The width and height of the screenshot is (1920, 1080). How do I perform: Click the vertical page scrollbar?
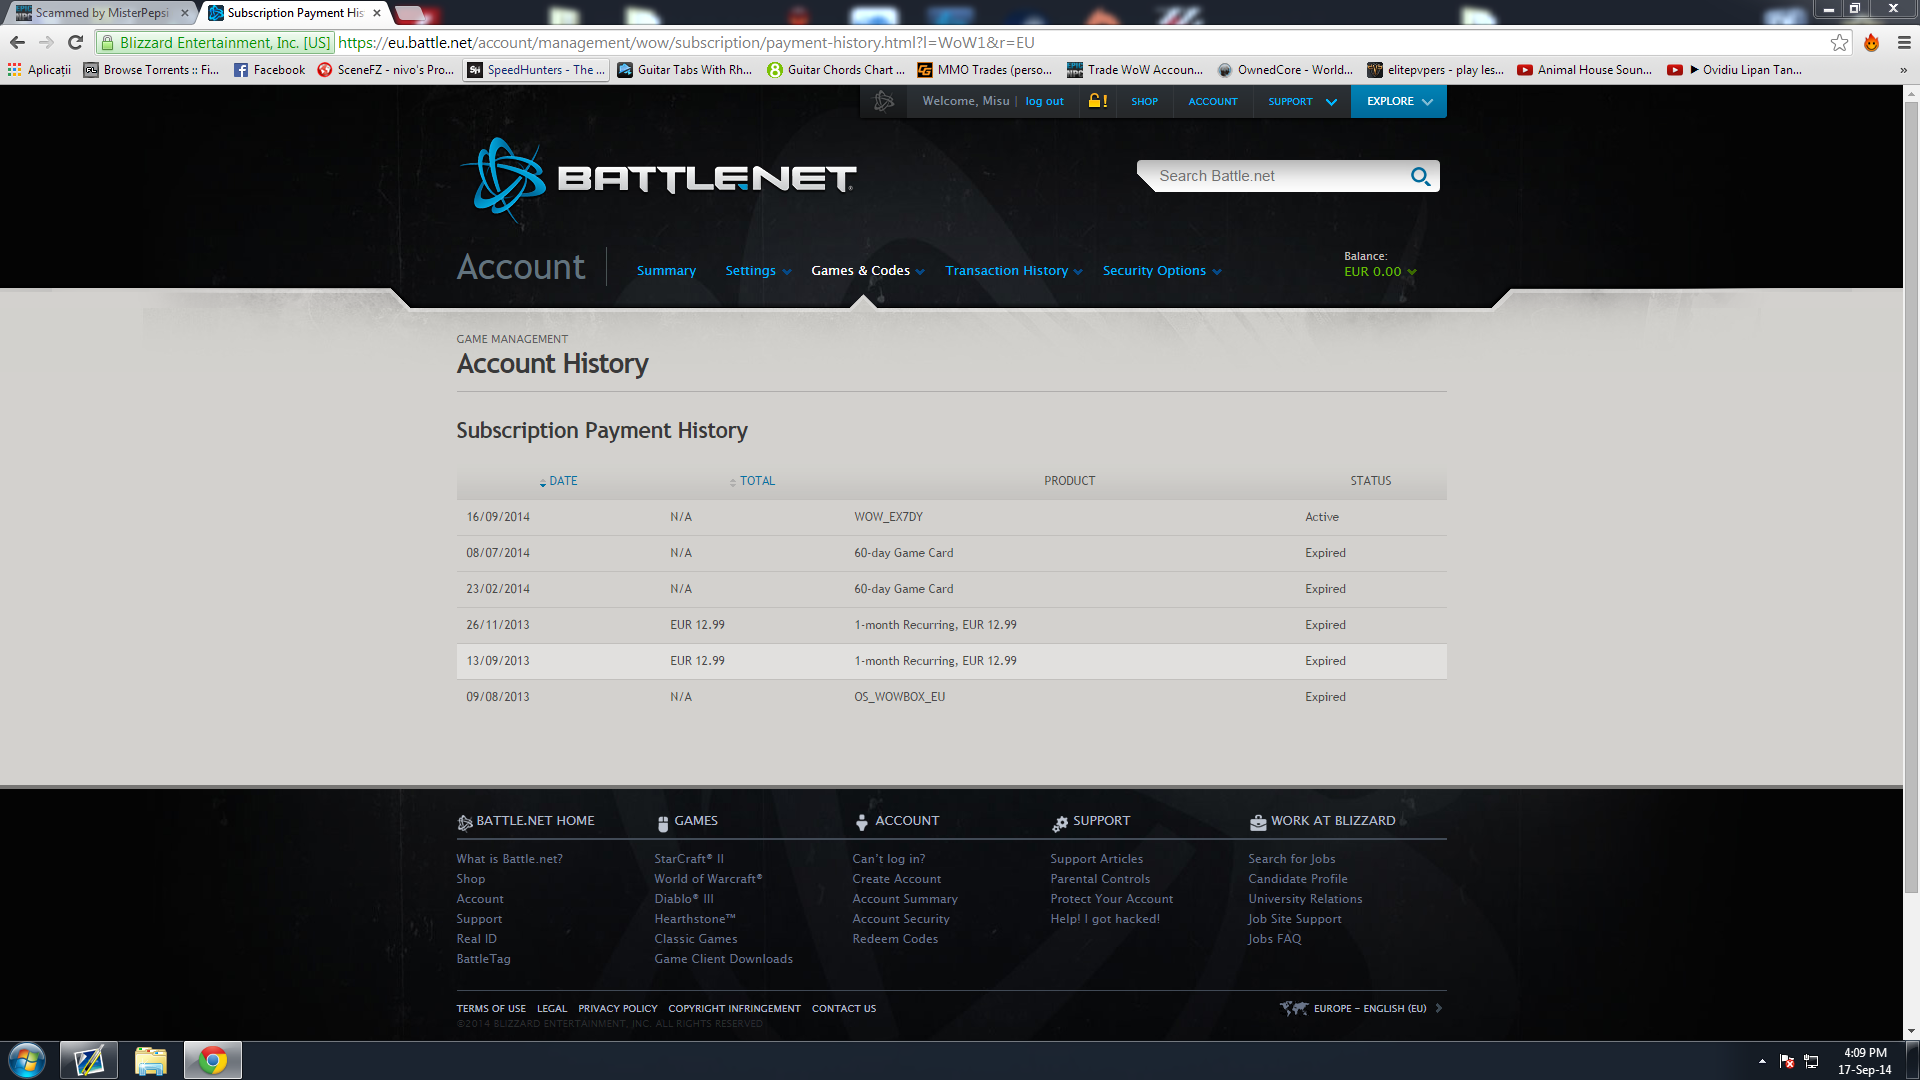point(1911,500)
